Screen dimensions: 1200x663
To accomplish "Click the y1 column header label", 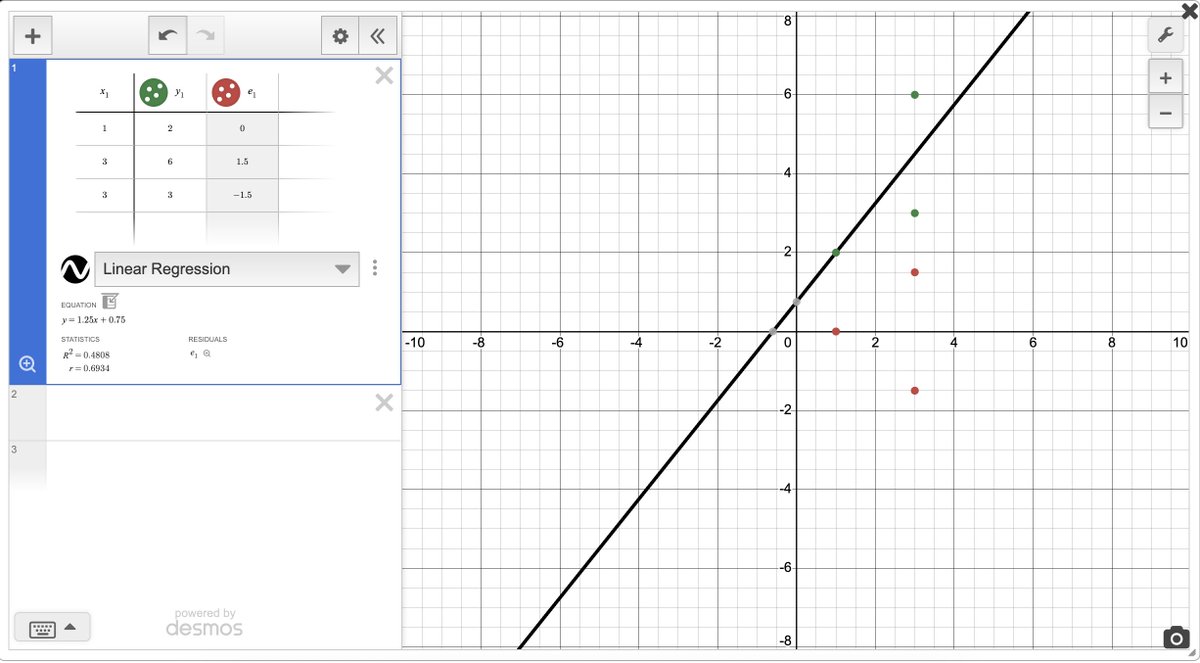I will pos(179,93).
